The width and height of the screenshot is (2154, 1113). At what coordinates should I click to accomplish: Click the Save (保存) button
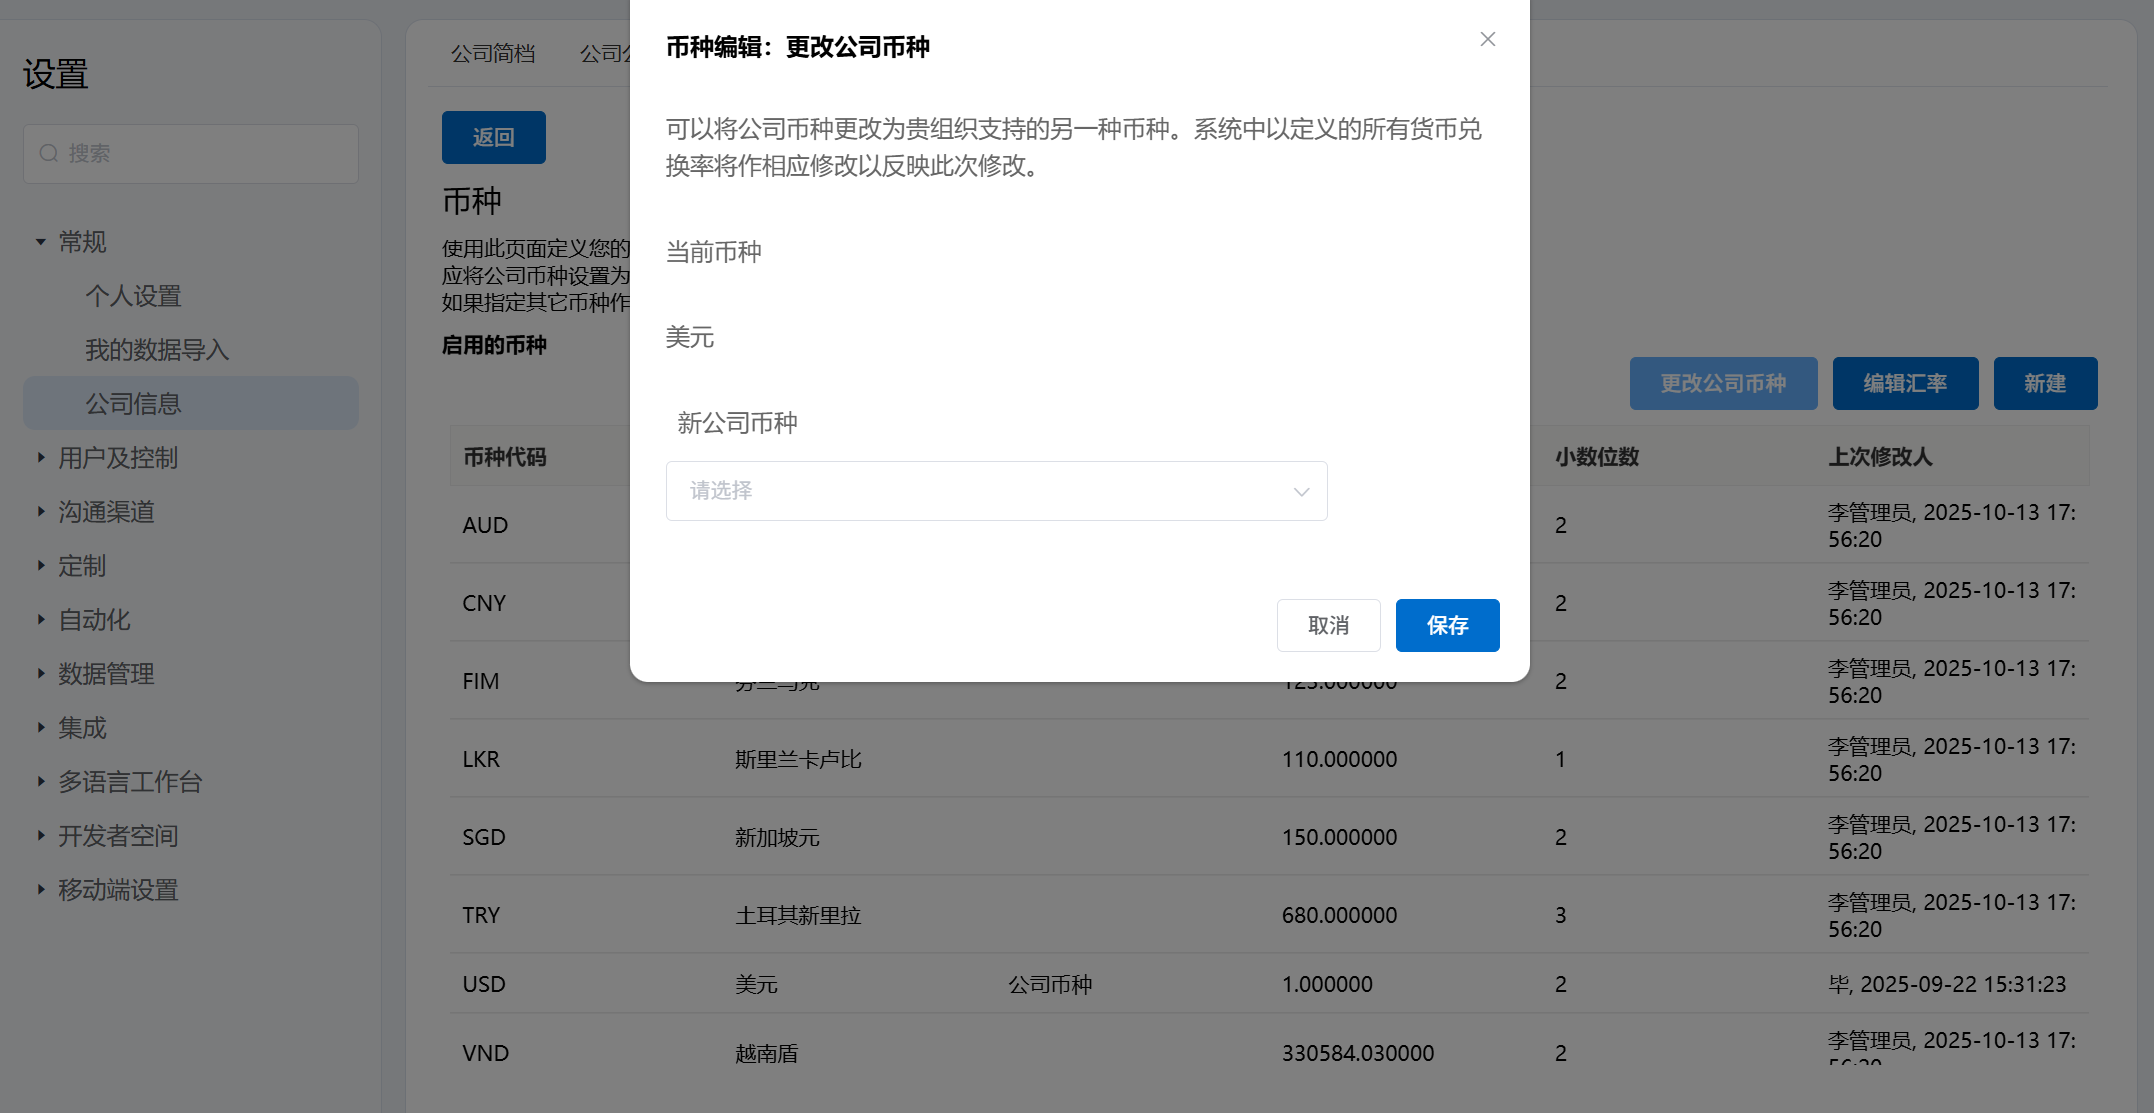coord(1446,625)
